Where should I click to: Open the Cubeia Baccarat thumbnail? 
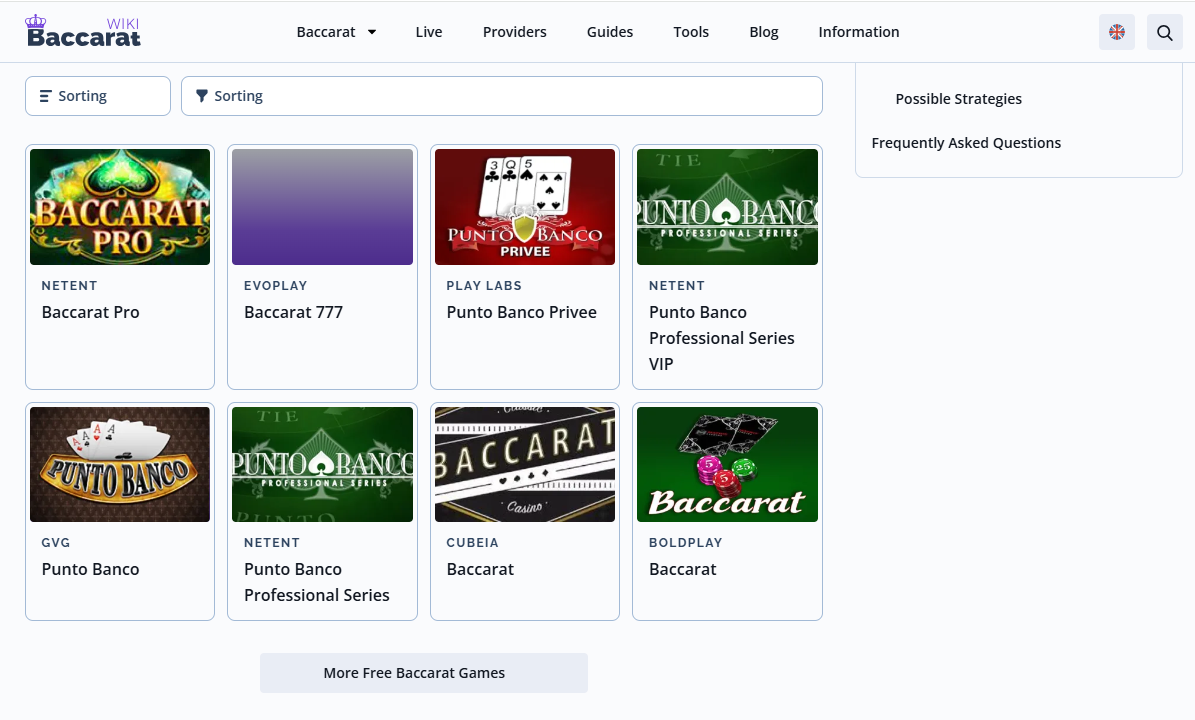(525, 464)
